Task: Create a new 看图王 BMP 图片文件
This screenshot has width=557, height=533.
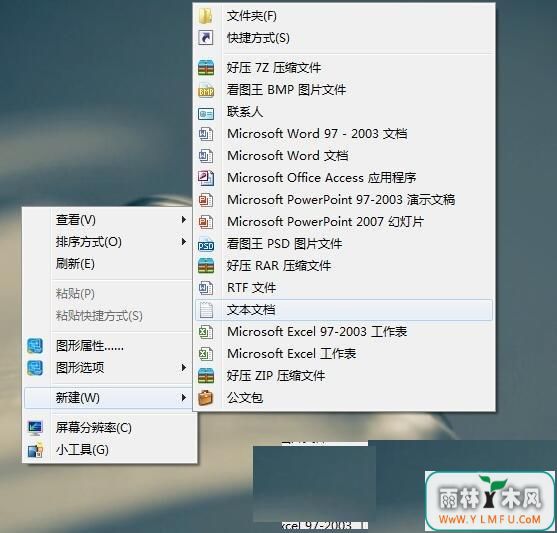Action: pos(344,90)
